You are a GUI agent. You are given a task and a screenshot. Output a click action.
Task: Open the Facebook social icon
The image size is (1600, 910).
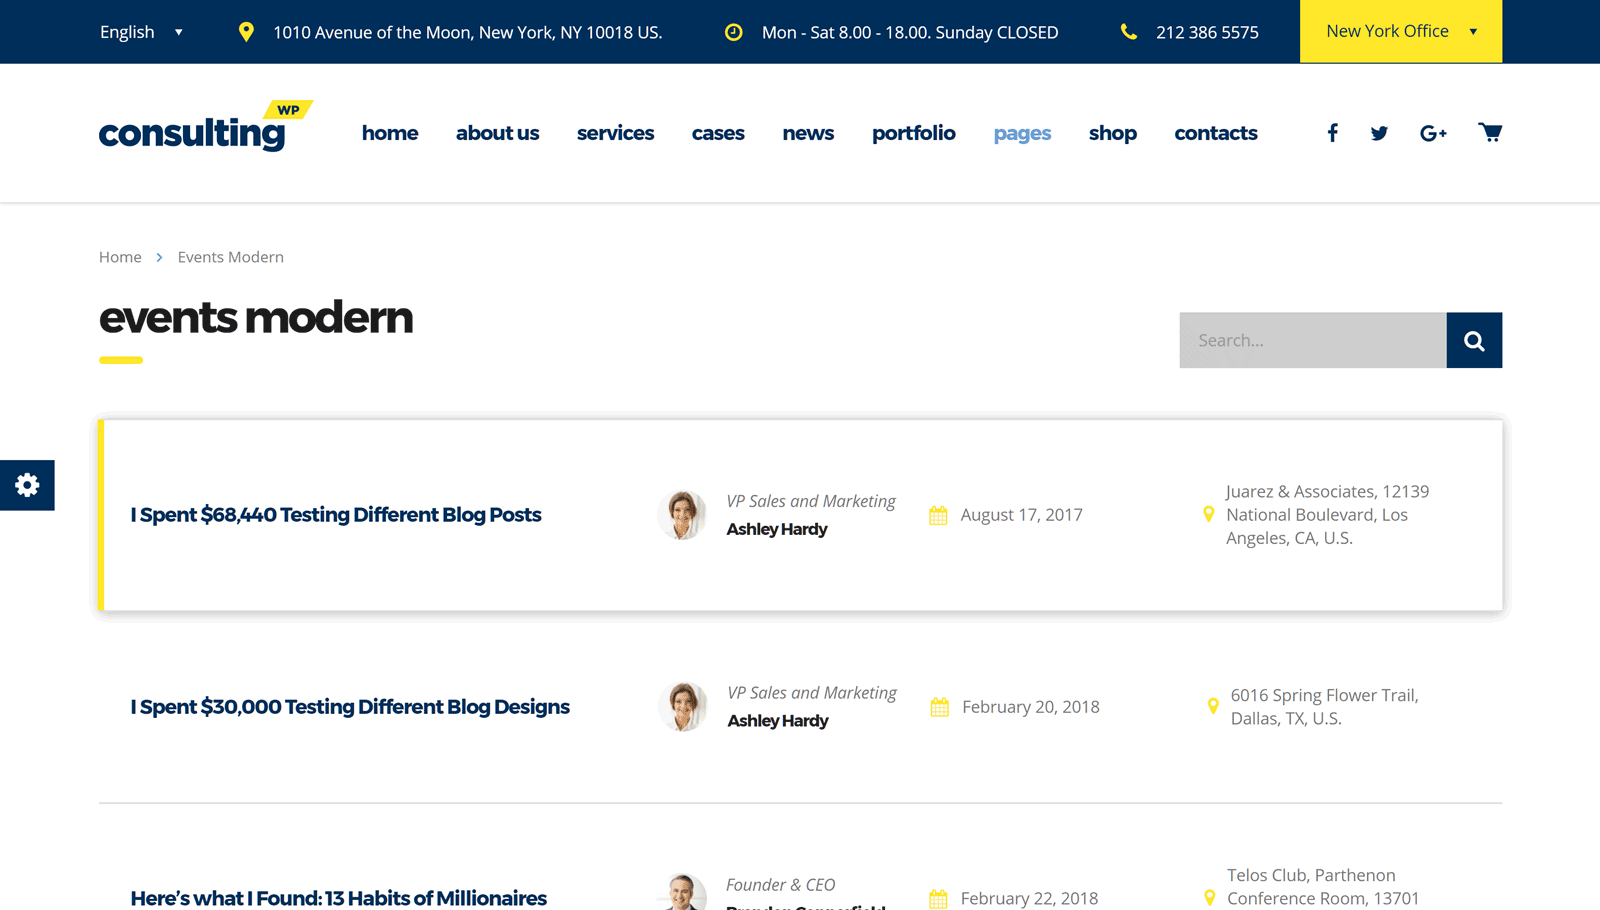(x=1332, y=133)
